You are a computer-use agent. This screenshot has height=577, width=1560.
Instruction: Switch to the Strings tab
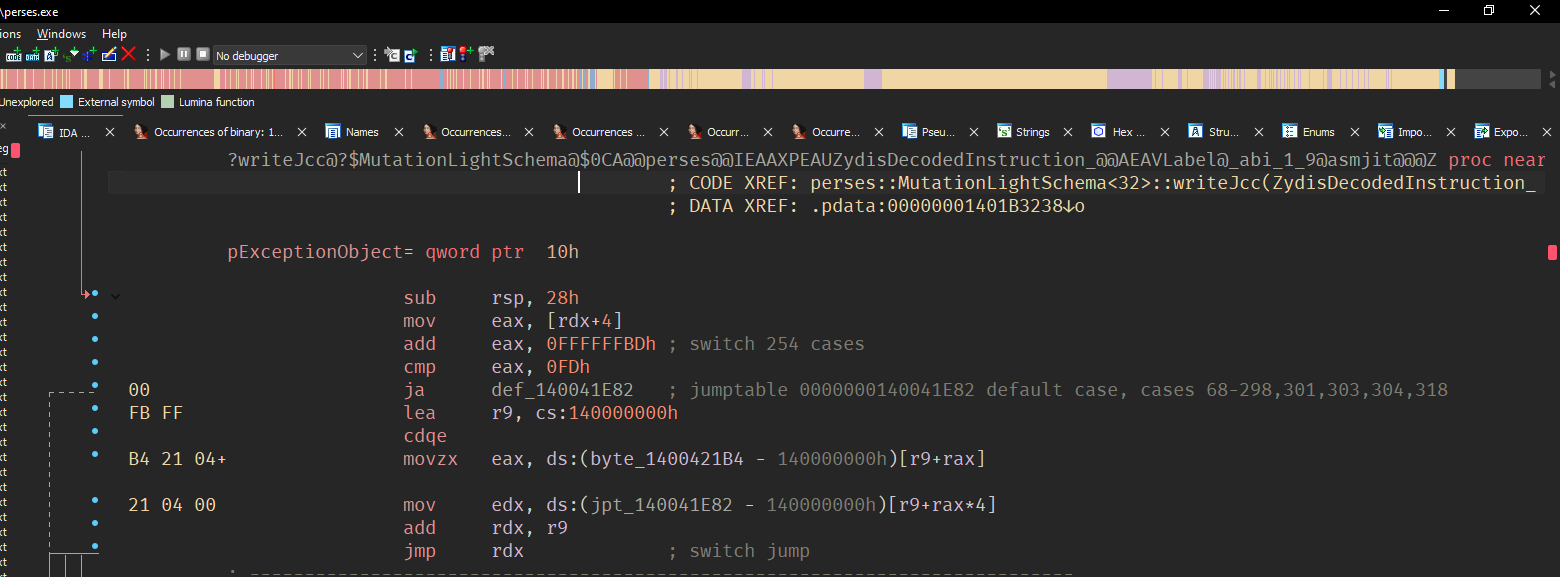pyautogui.click(x=1032, y=132)
